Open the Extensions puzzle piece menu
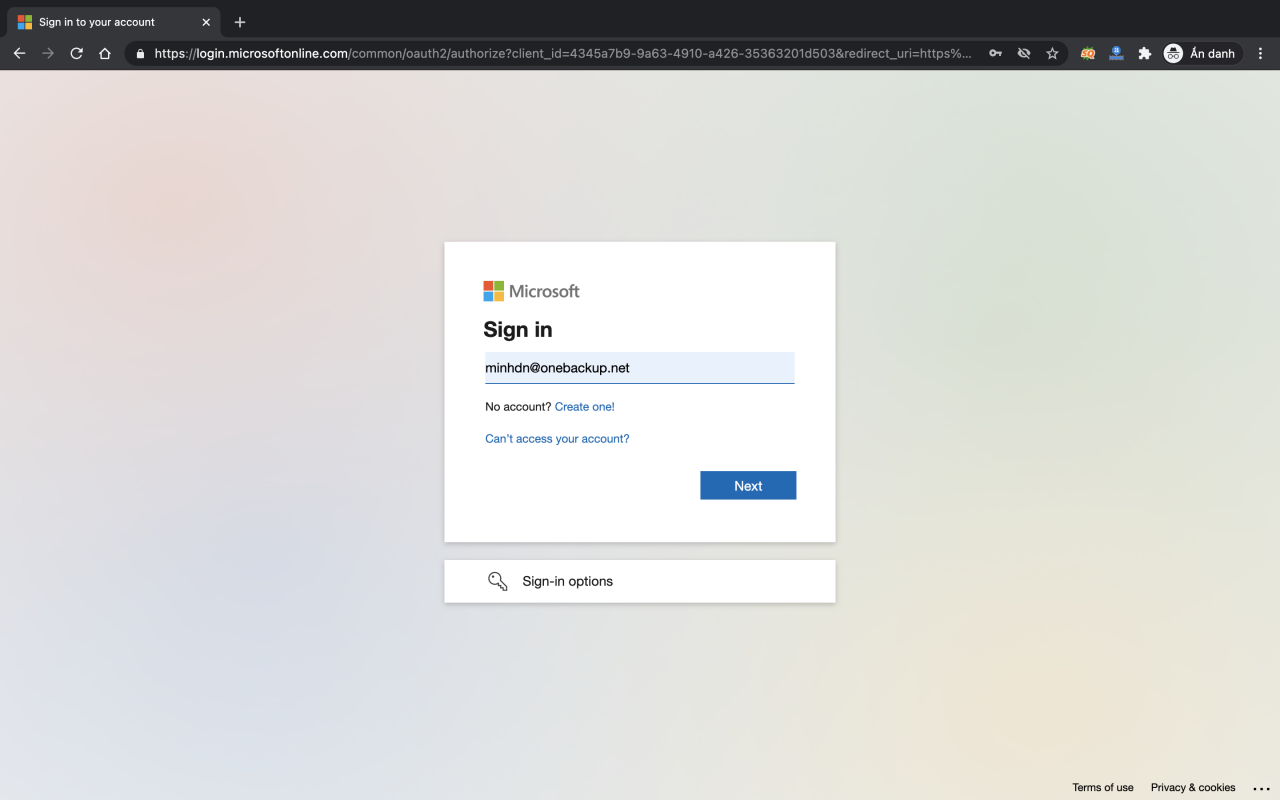Viewport: 1280px width, 800px height. tap(1145, 54)
